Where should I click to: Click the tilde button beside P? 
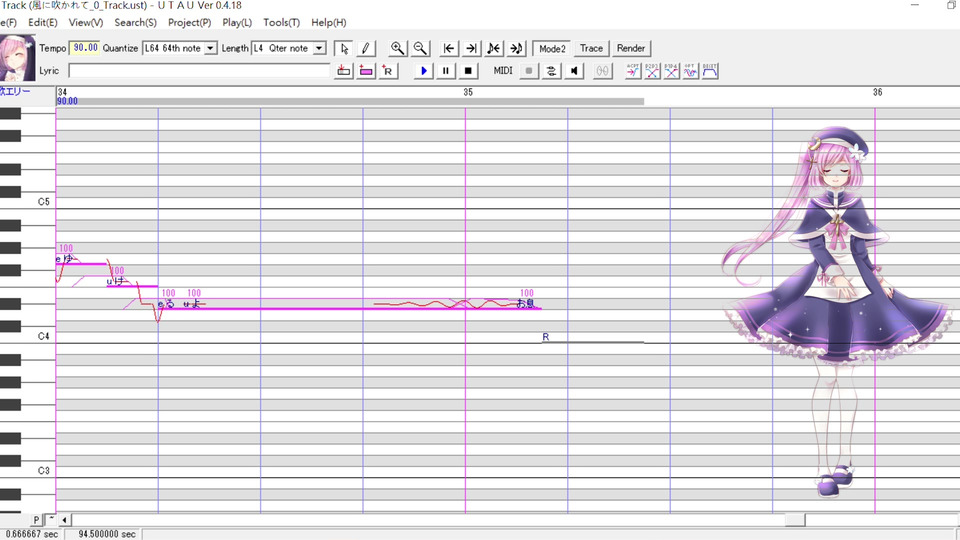[51, 520]
